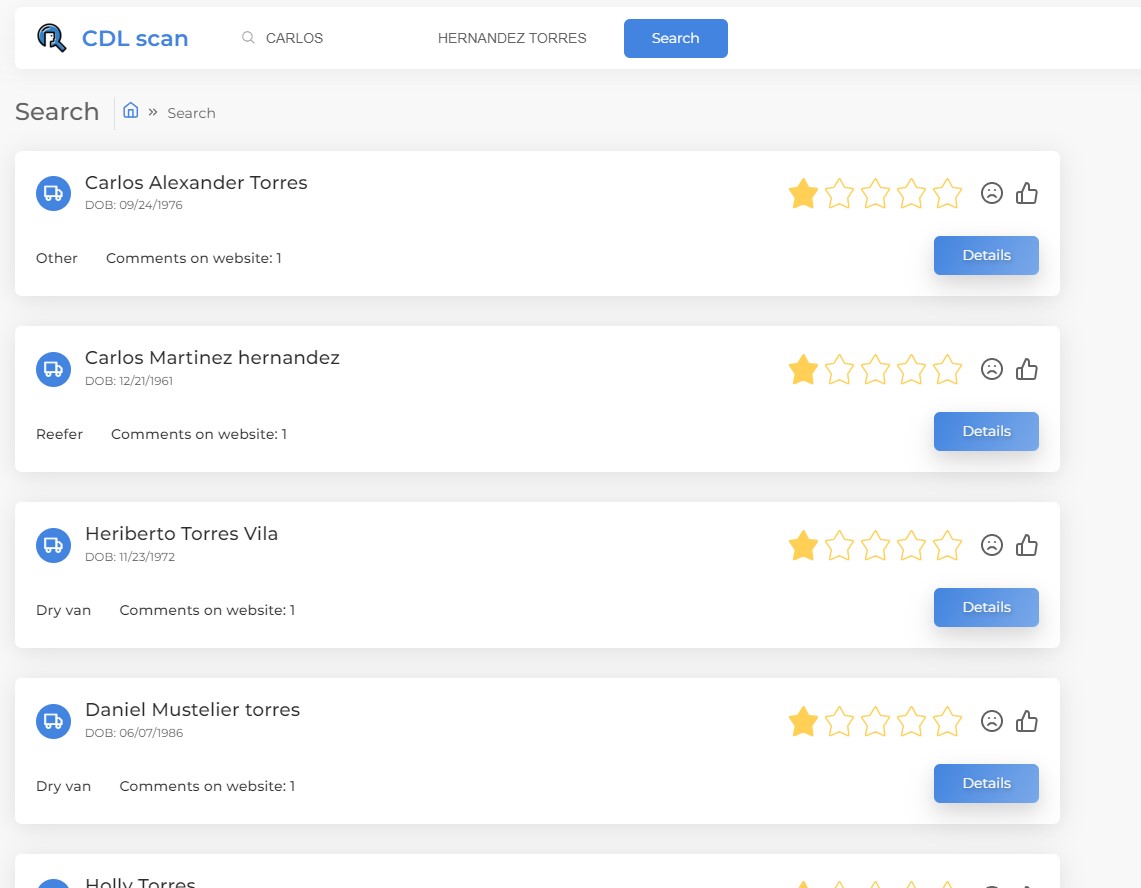This screenshot has height=888, width=1141.
Task: Click truck icon for Carlos Alexander Torres
Action: 53,194
